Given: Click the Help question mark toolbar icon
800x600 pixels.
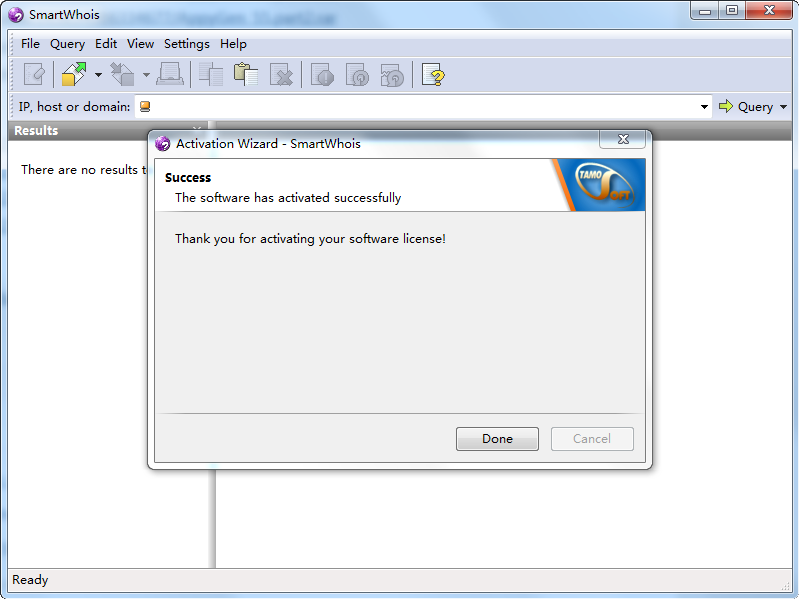Looking at the screenshot, I should tap(433, 75).
